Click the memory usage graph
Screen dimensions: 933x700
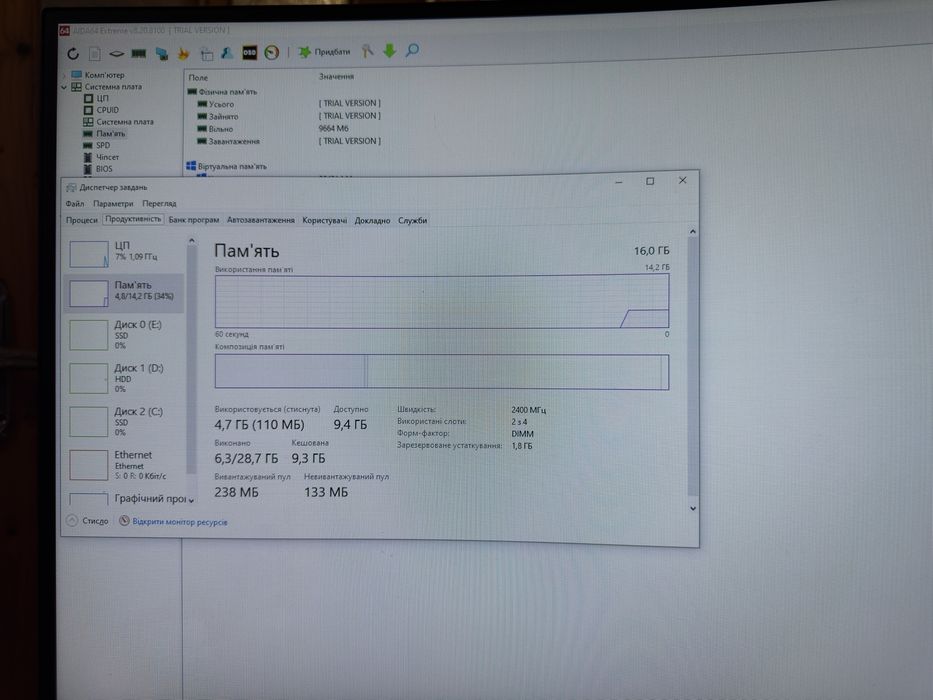(x=442, y=301)
